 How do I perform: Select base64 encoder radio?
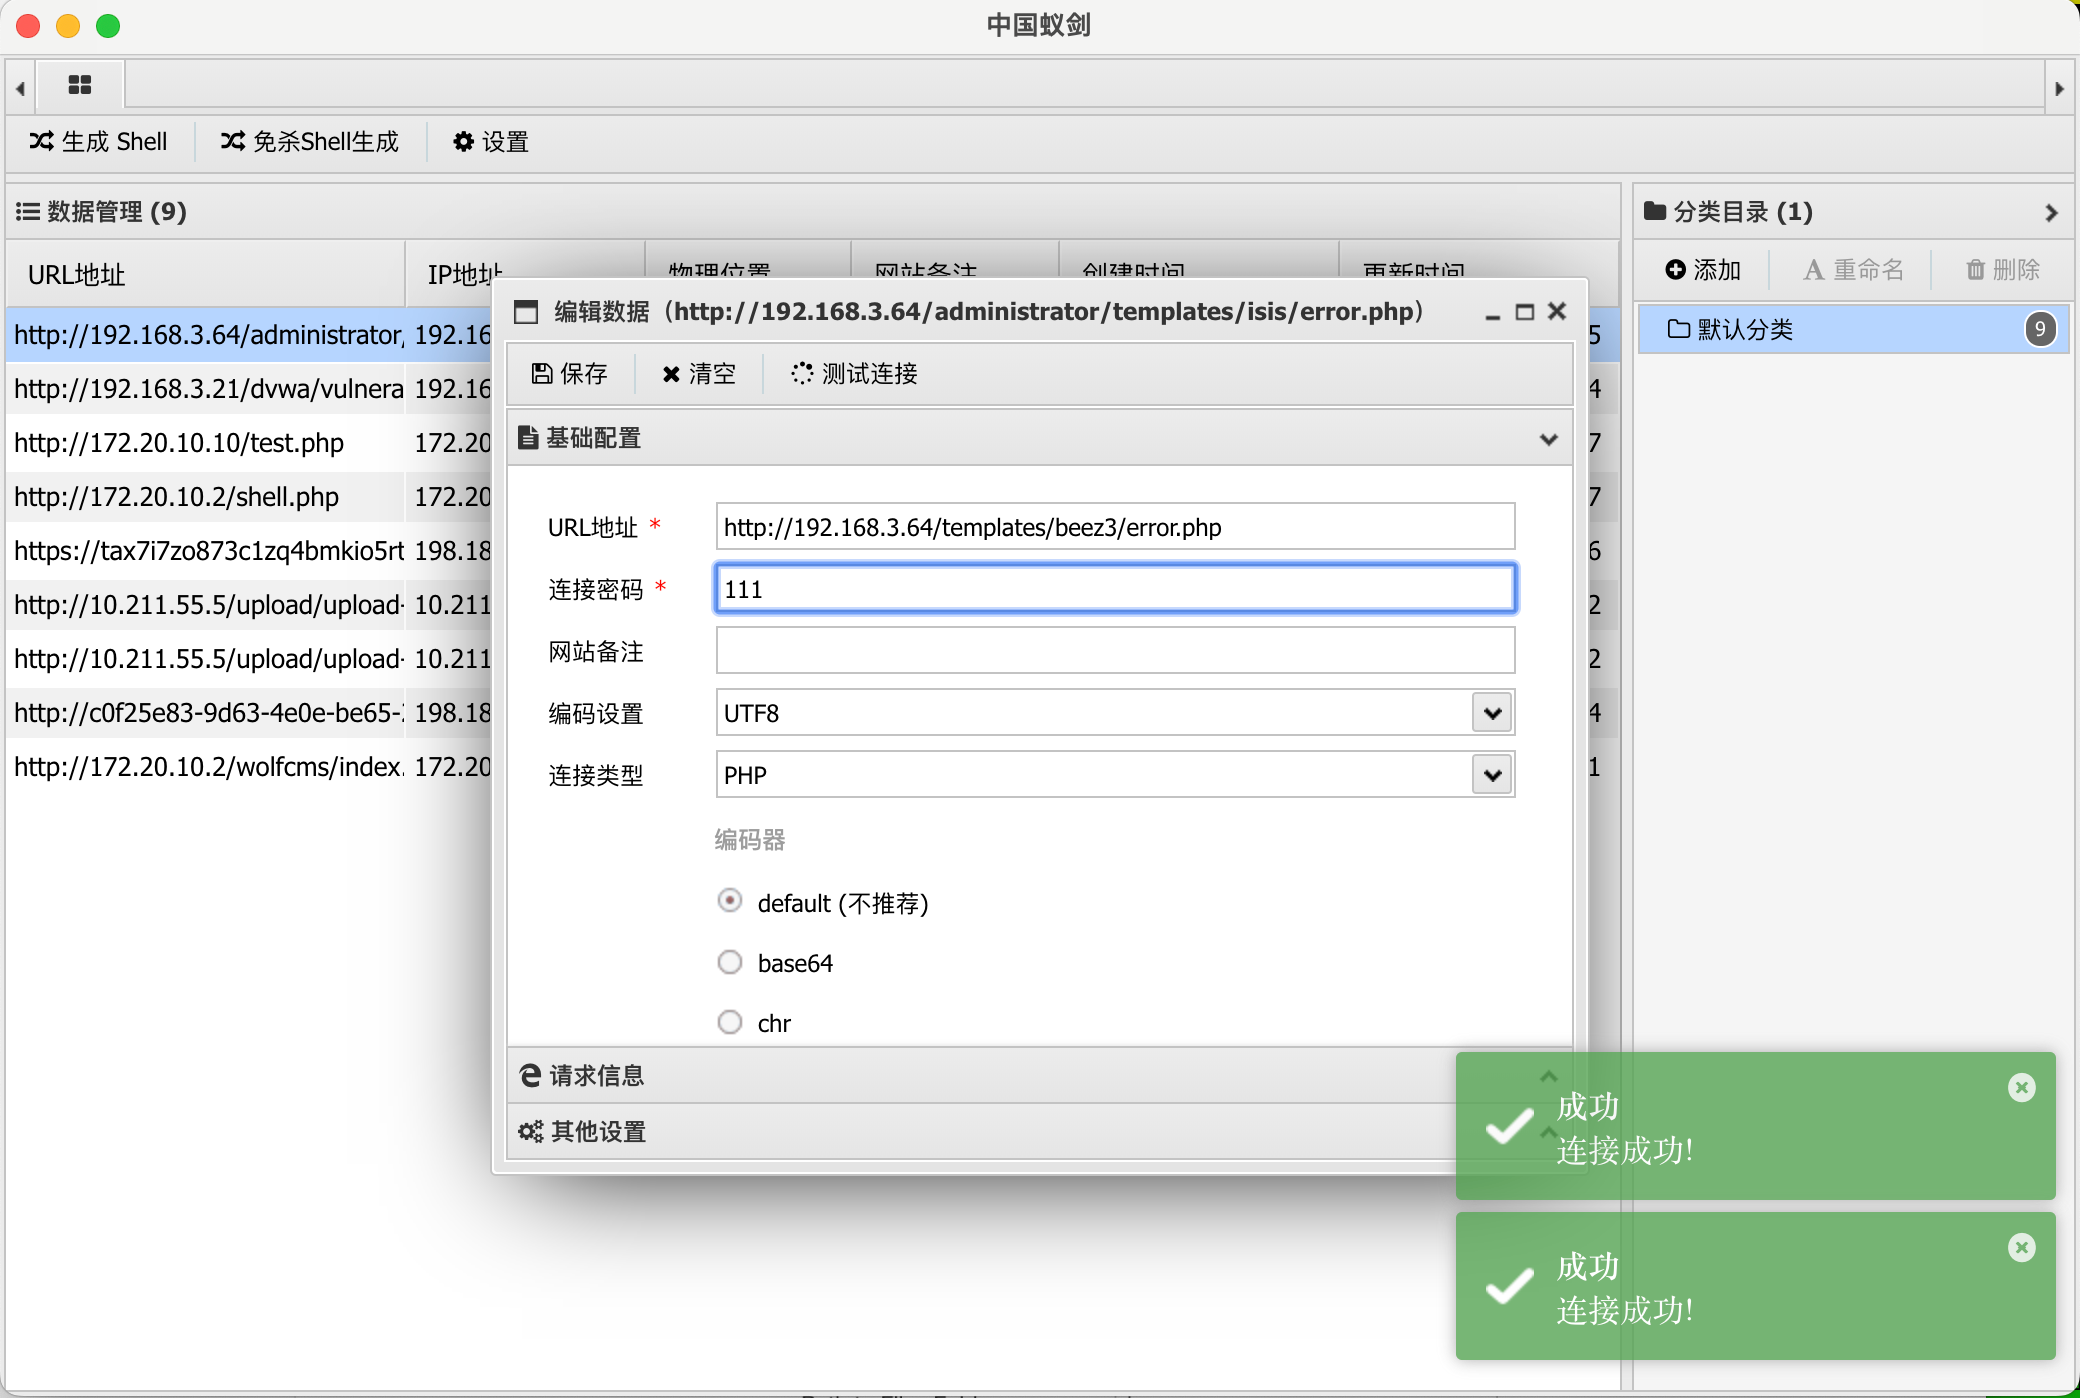[730, 962]
